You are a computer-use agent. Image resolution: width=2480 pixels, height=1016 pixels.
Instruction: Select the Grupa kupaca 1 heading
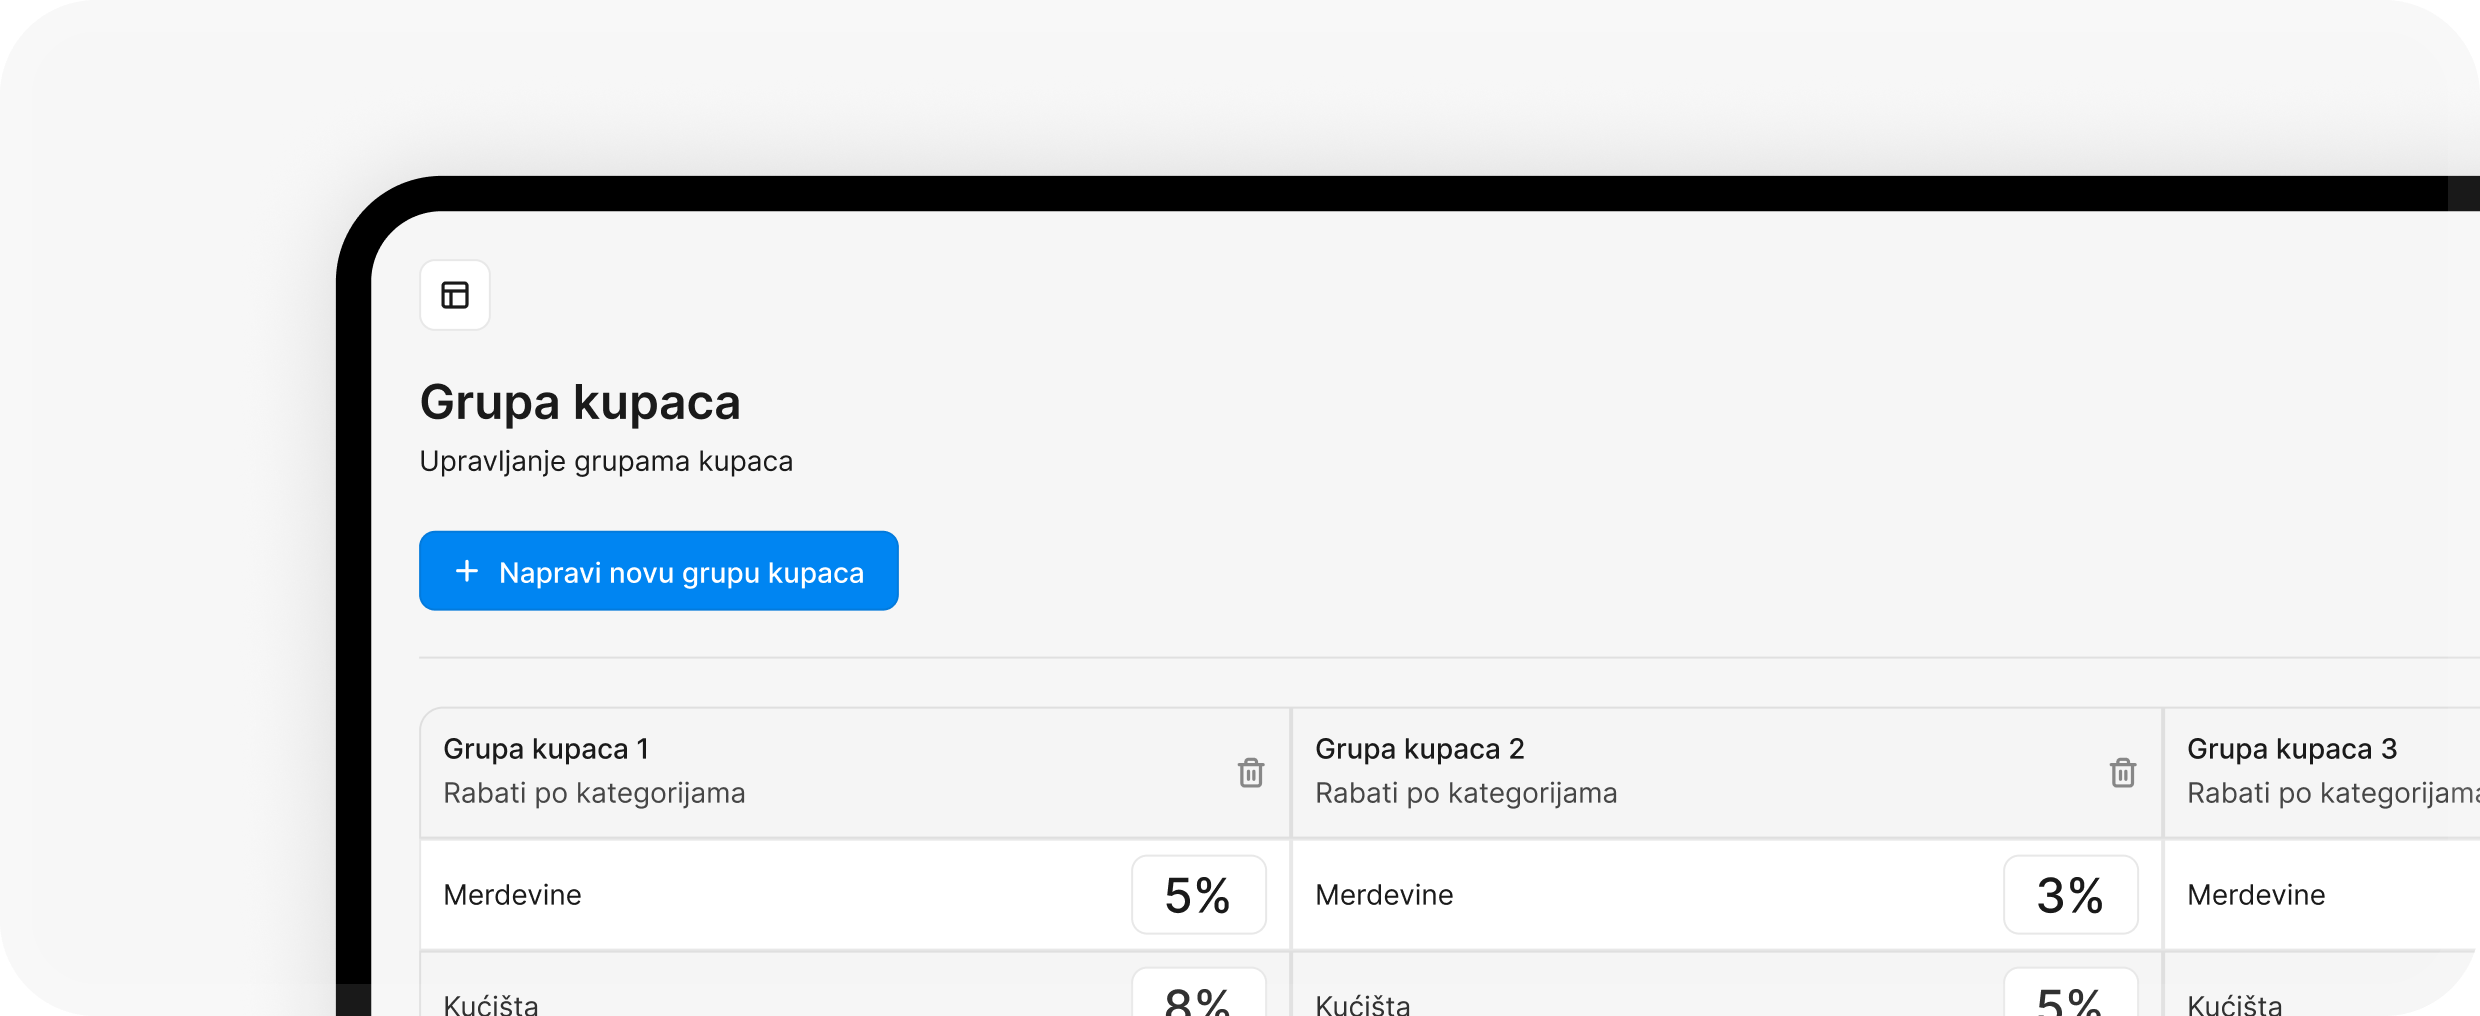pos(546,749)
